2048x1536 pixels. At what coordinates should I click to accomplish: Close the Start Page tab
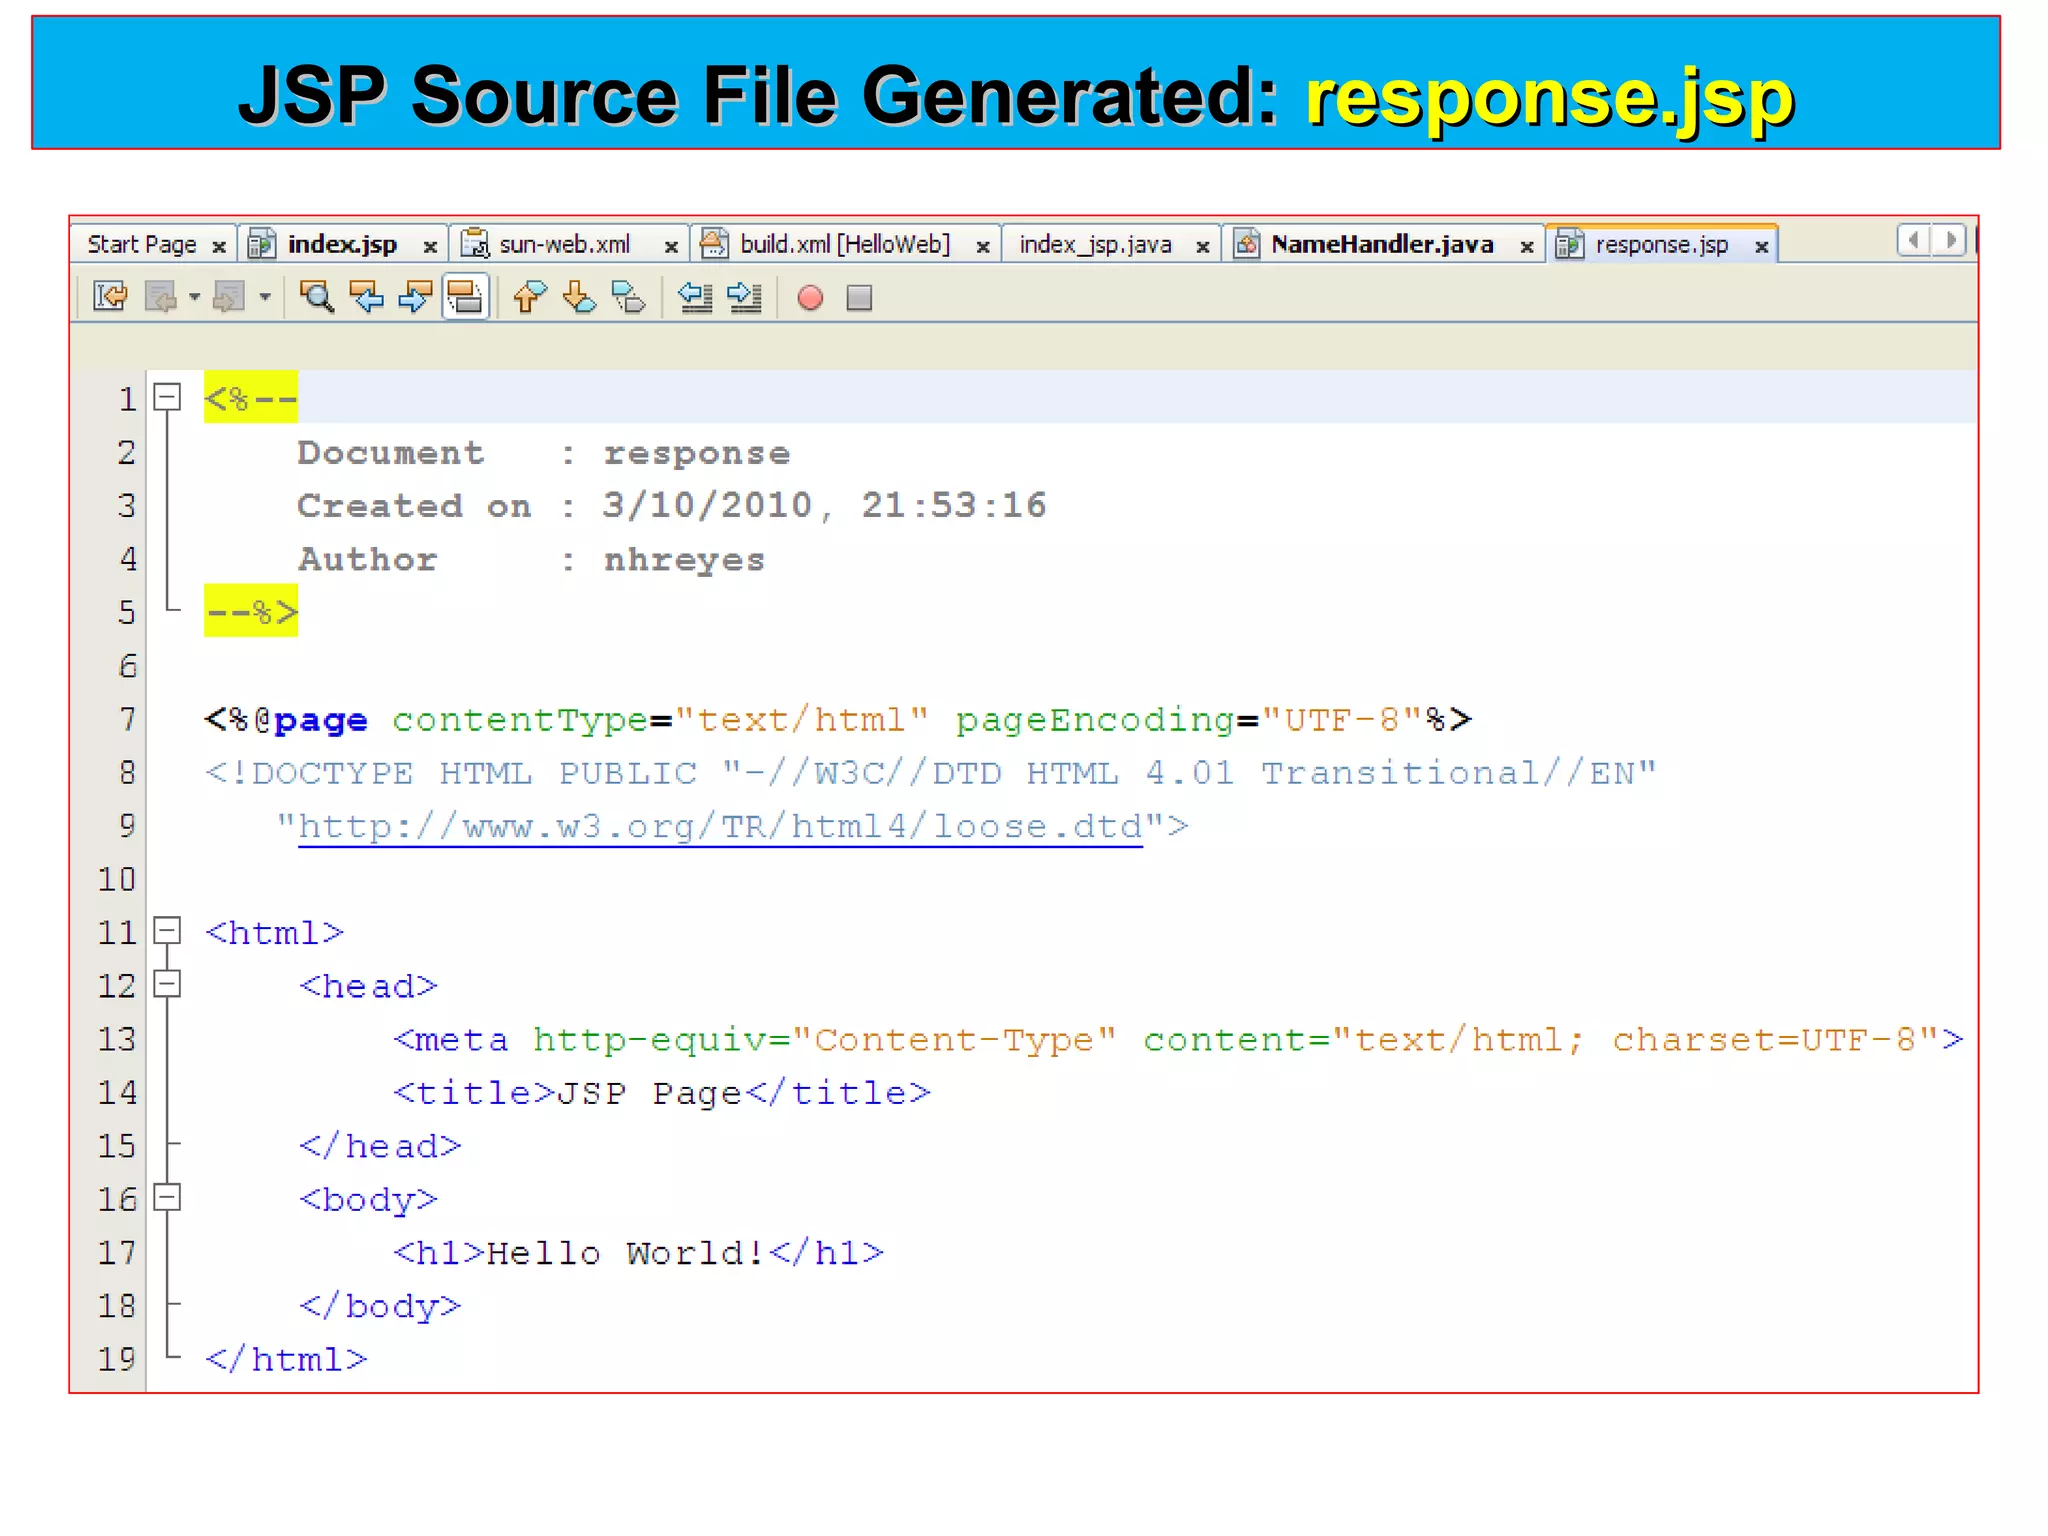tap(219, 246)
